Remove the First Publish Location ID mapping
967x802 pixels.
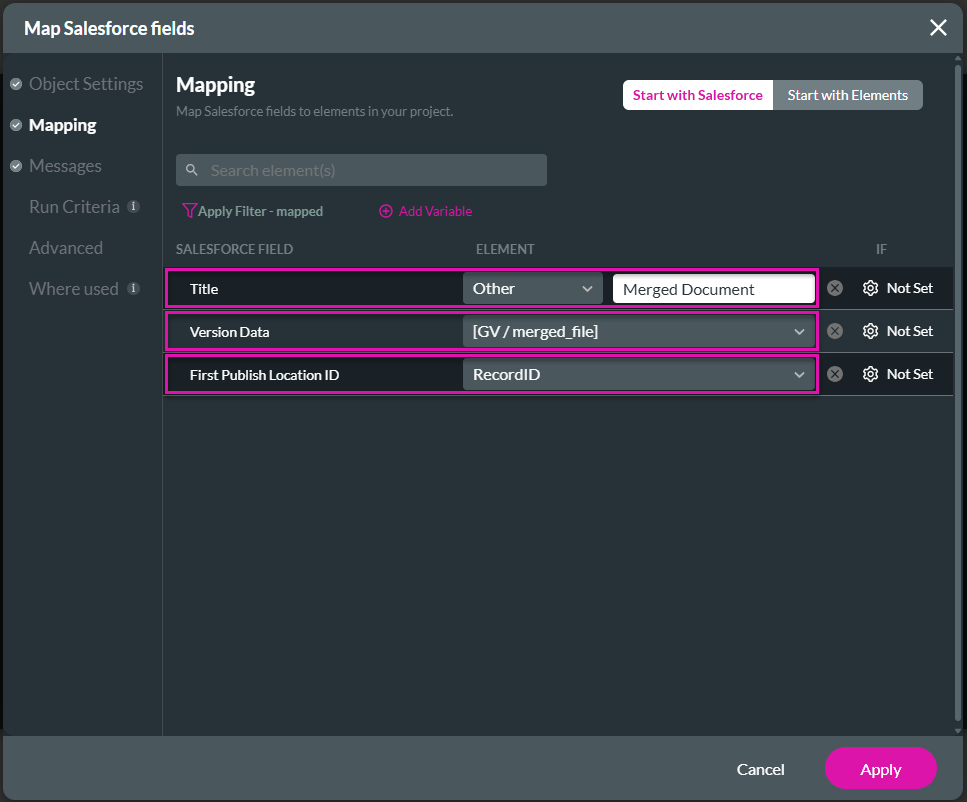(x=835, y=374)
